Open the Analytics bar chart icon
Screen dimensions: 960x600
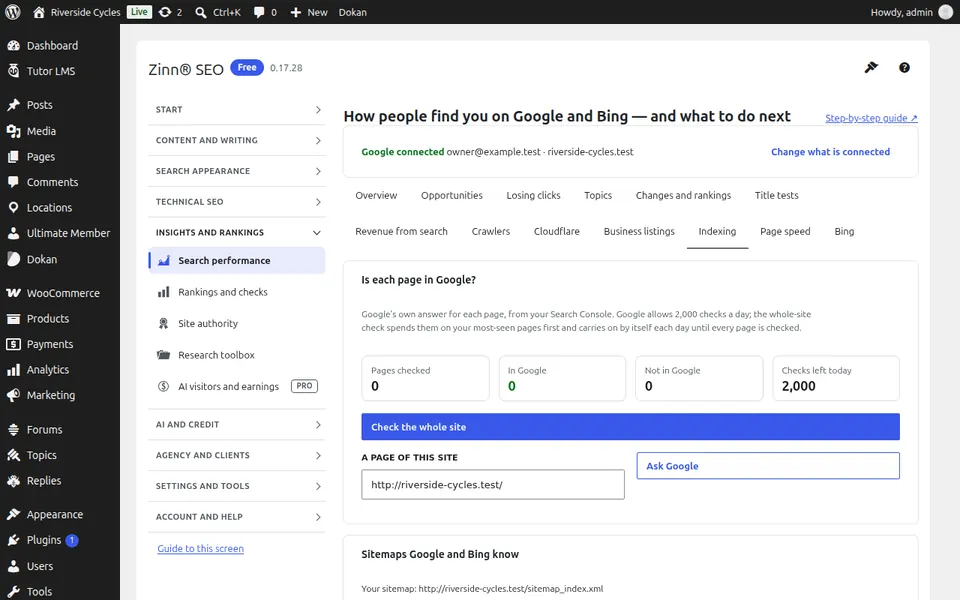(x=13, y=370)
